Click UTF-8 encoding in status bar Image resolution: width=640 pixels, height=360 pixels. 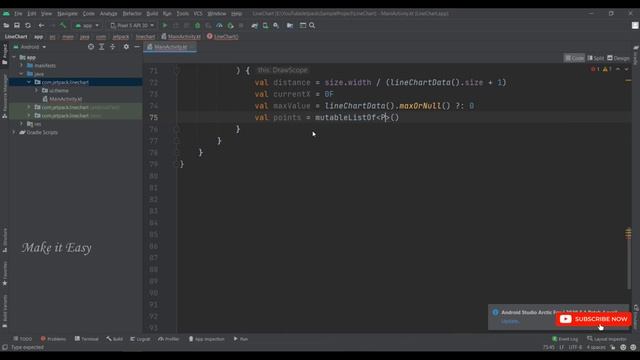click(575, 347)
